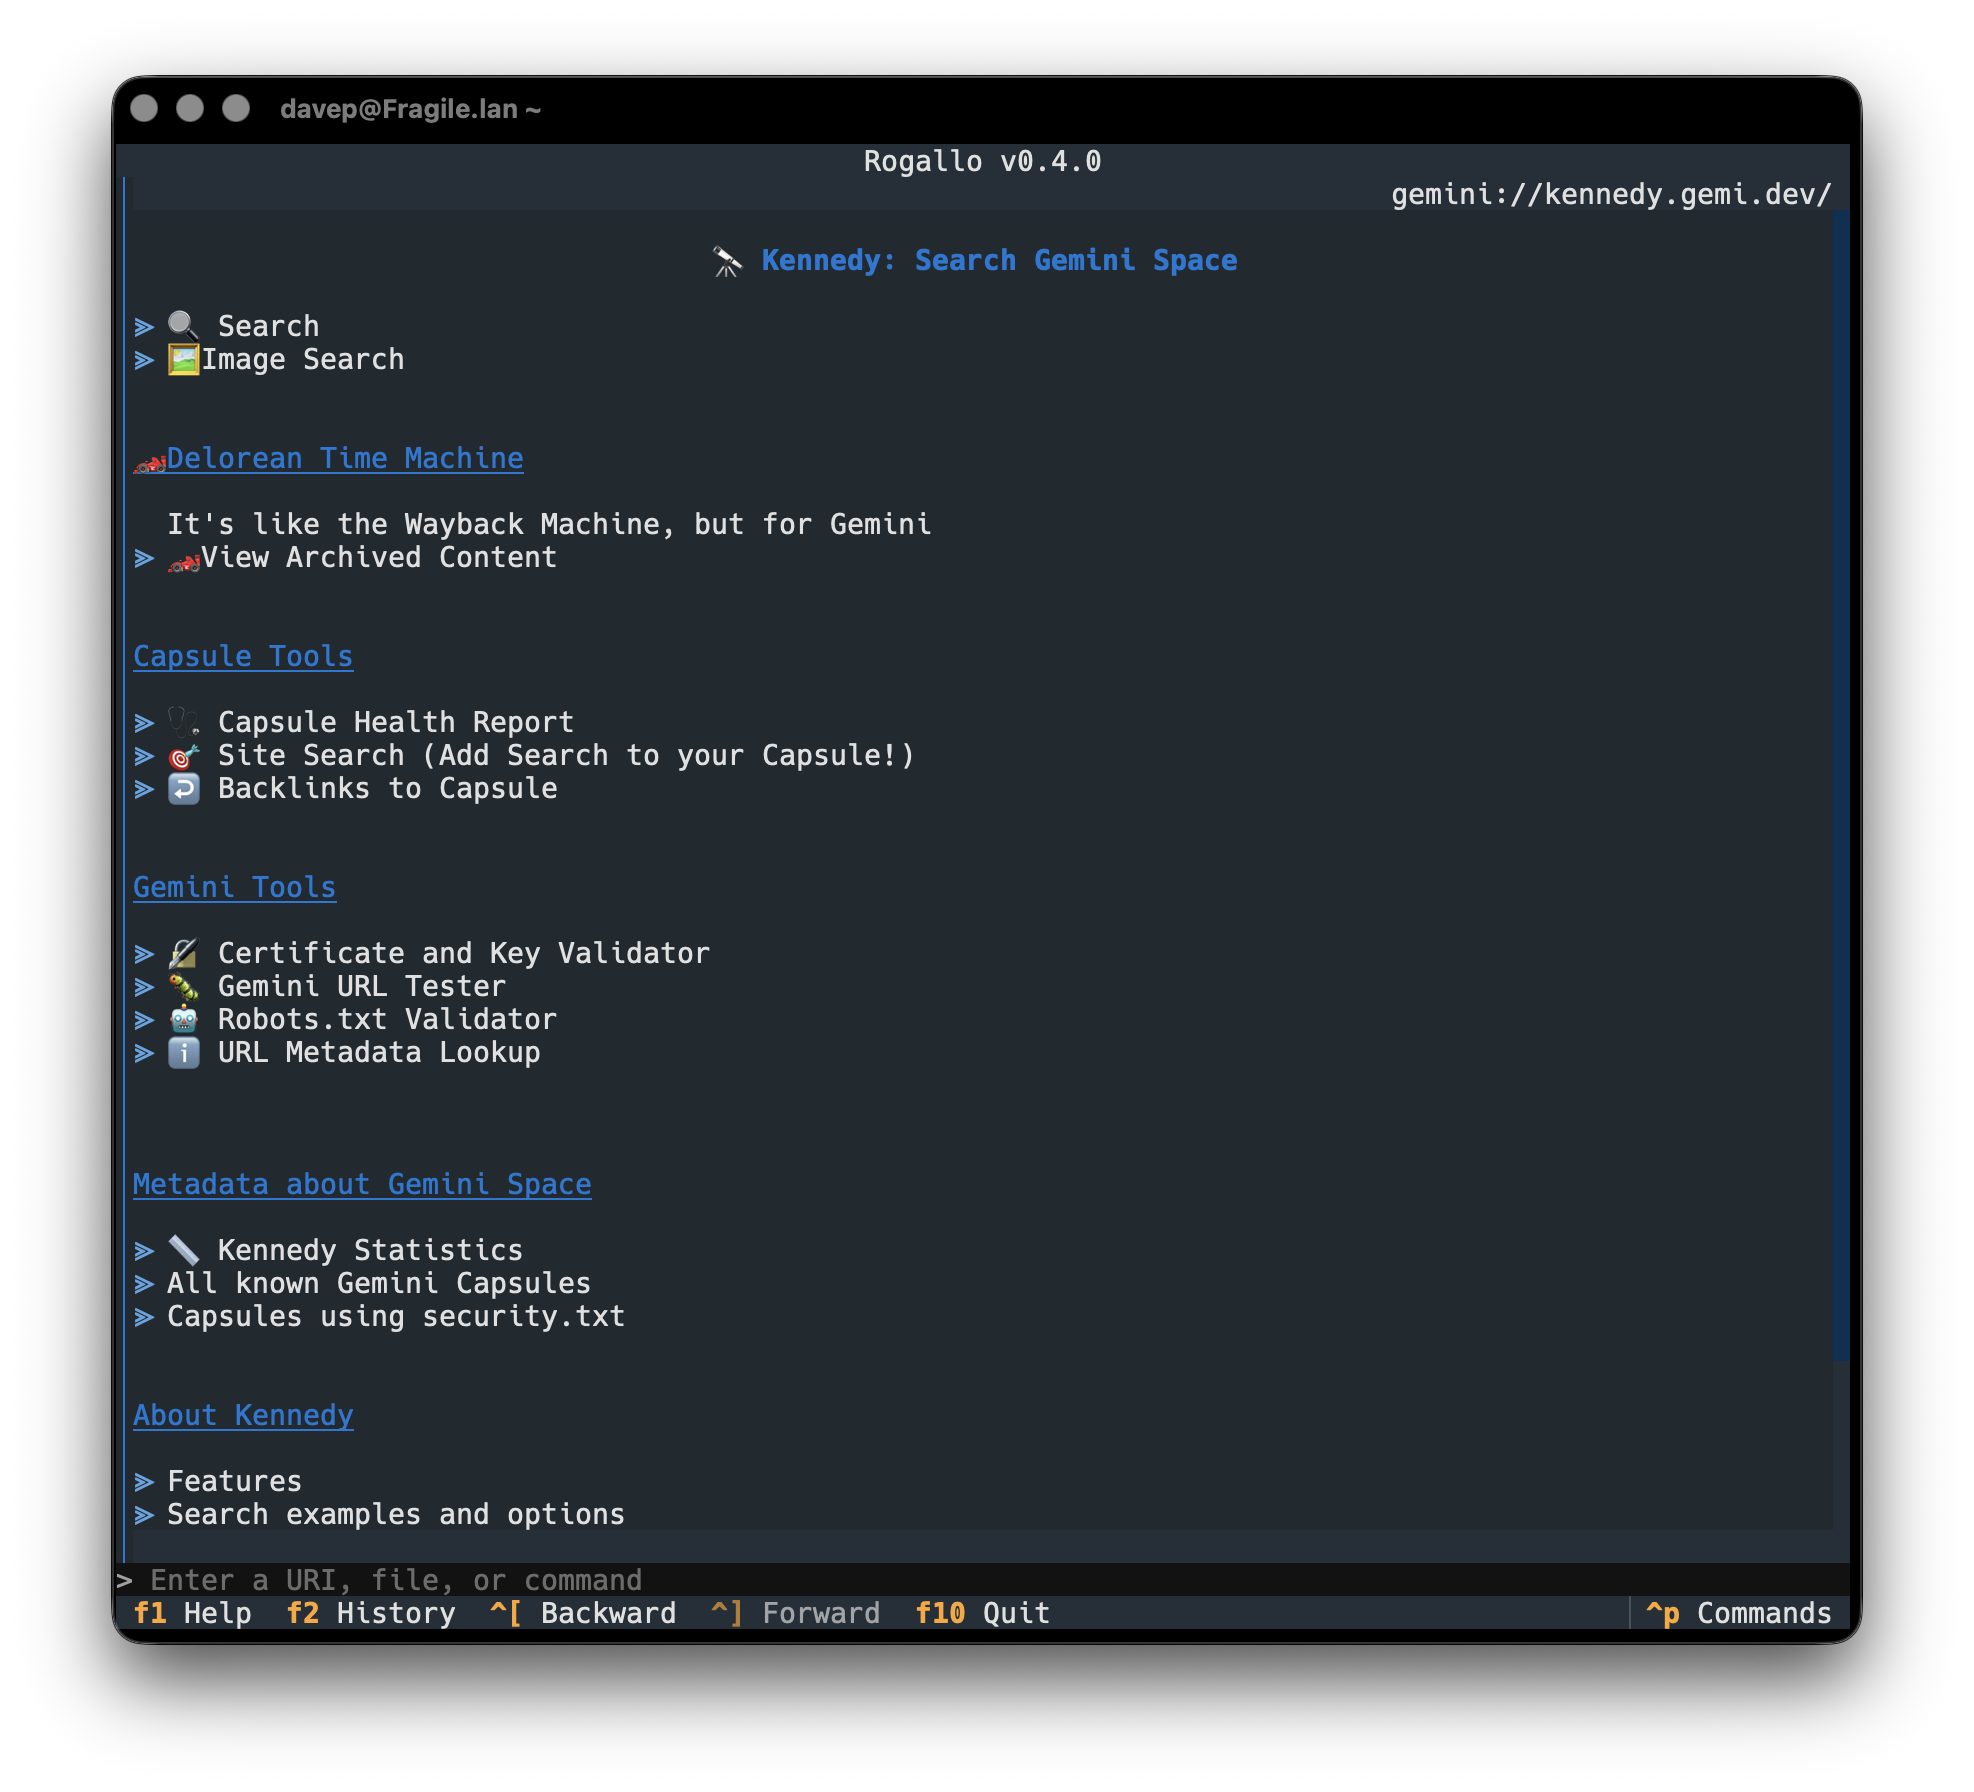Click the car icon beside View Archived Content
1974x1792 pixels.
184,560
